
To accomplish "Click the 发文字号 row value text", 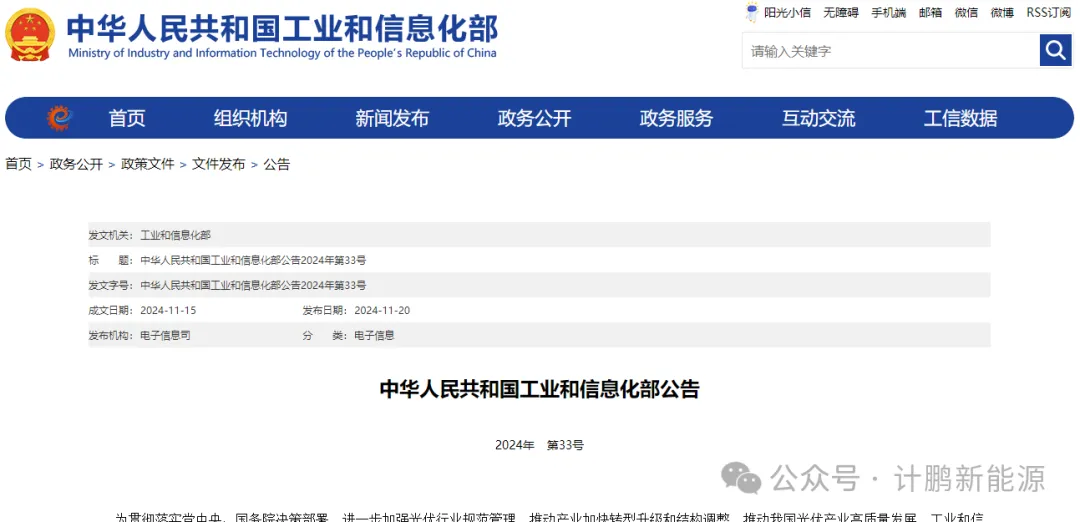I will tap(253, 285).
